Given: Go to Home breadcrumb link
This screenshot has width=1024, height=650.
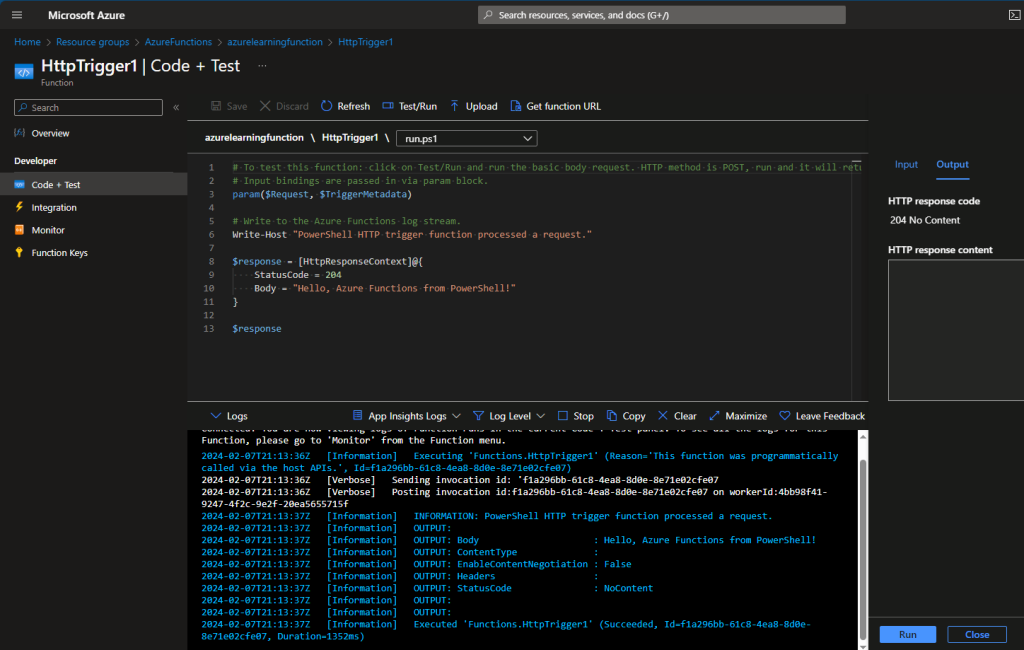Looking at the screenshot, I should coord(27,42).
